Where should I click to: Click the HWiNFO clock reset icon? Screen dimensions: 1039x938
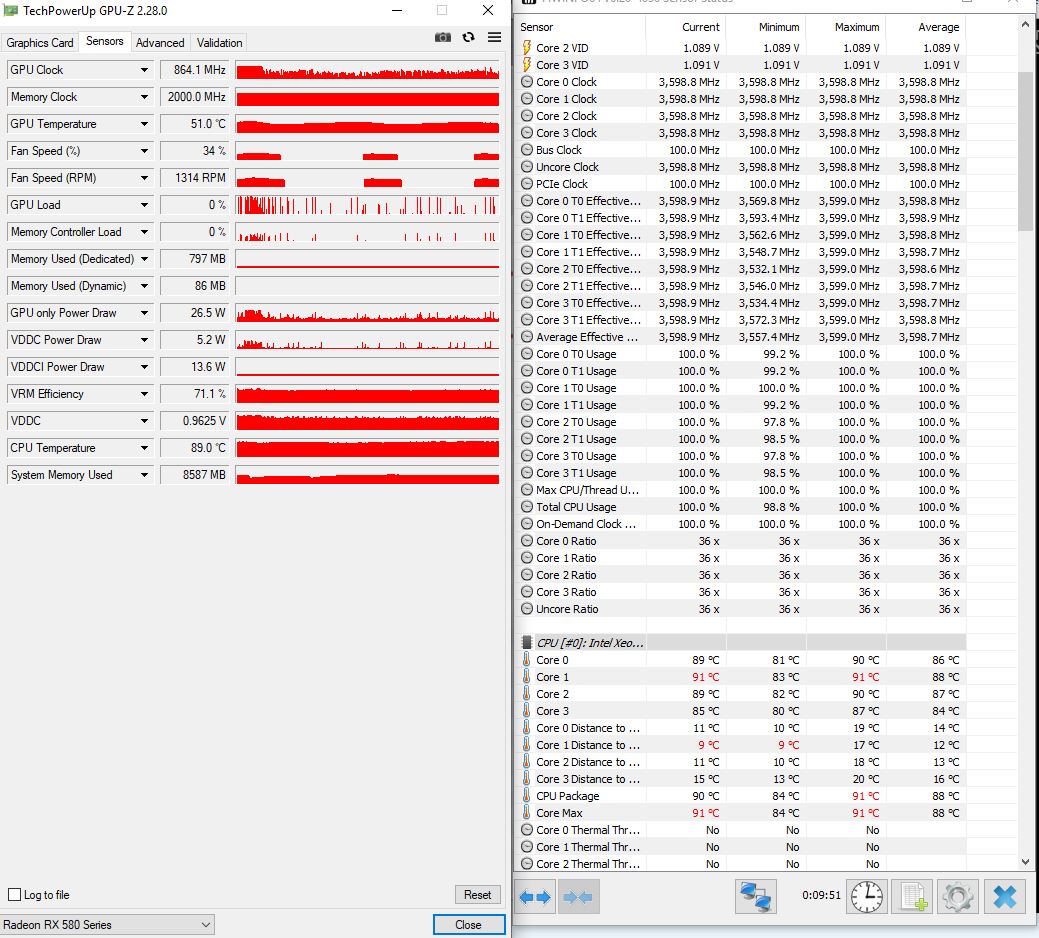click(866, 898)
